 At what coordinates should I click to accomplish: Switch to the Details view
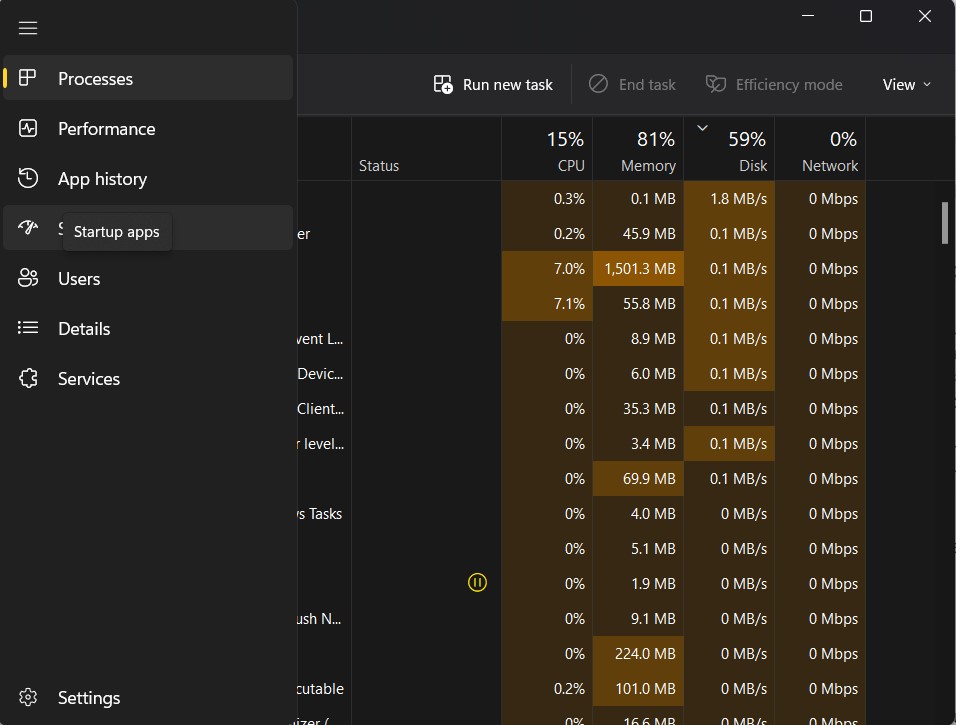(83, 328)
